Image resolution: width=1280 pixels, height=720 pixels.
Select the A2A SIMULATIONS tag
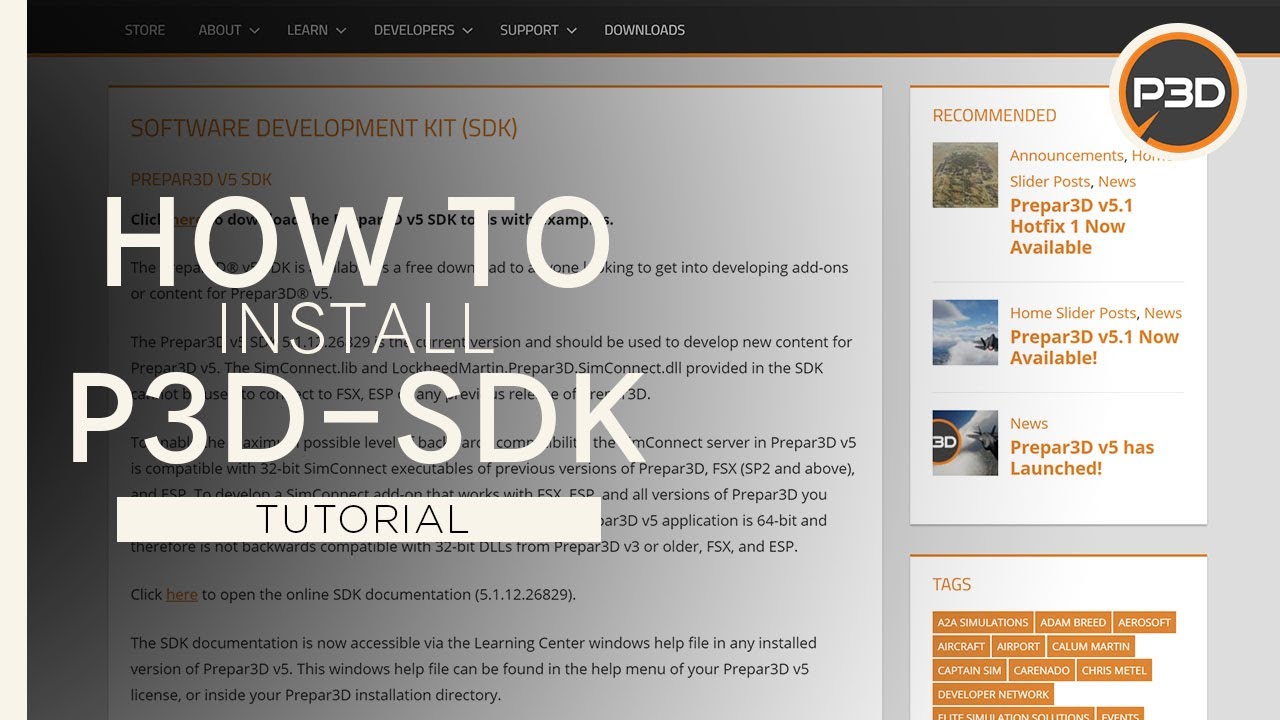pyautogui.click(x=982, y=622)
